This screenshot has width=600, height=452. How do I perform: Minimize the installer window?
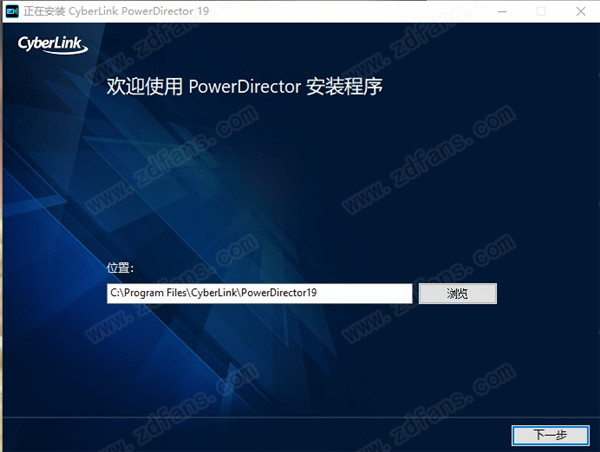click(502, 11)
